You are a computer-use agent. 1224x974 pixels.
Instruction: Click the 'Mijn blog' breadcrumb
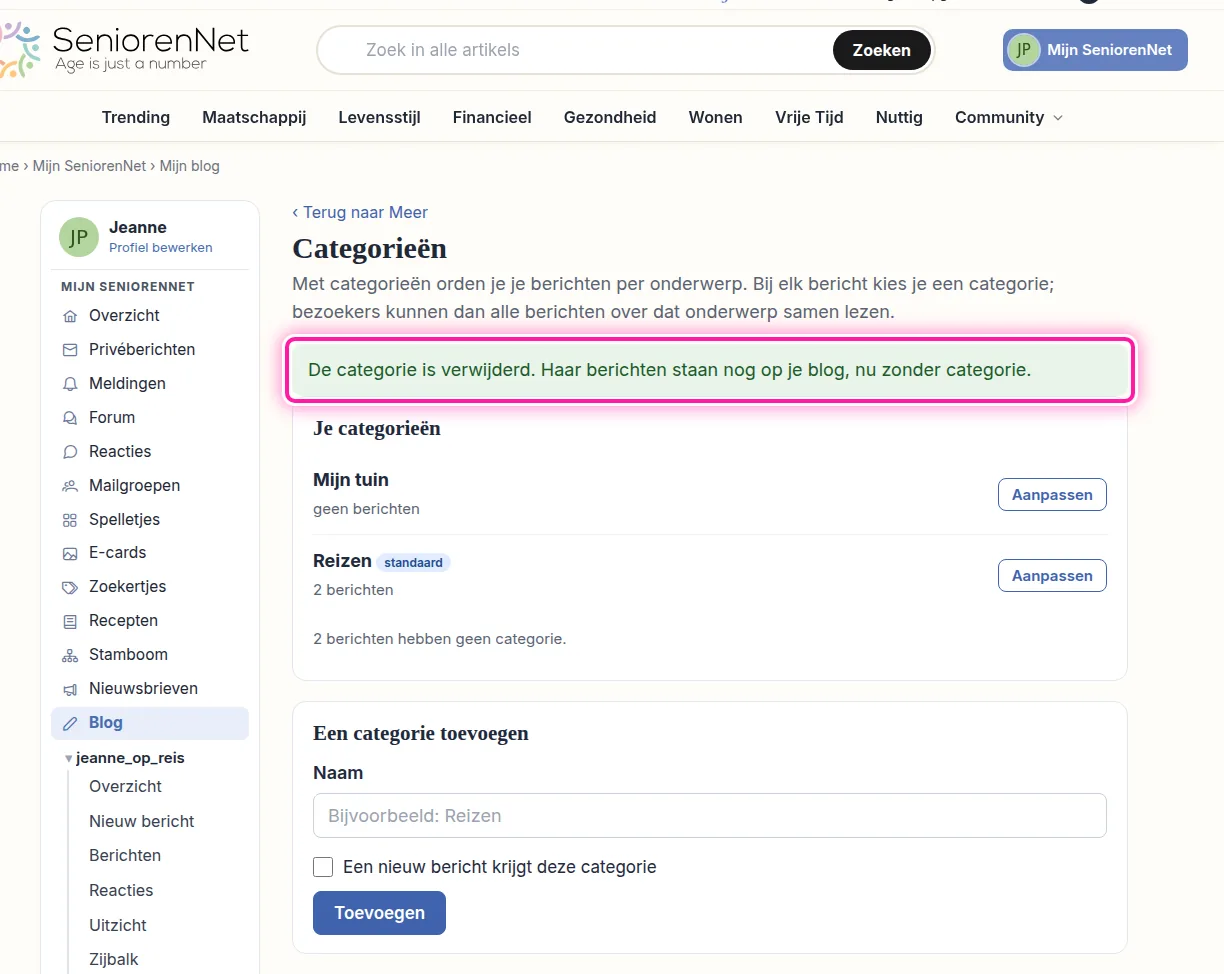point(190,166)
